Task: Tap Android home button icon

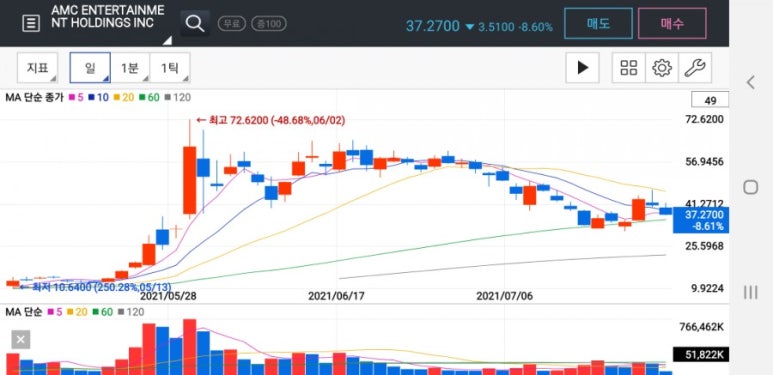Action: (750, 187)
